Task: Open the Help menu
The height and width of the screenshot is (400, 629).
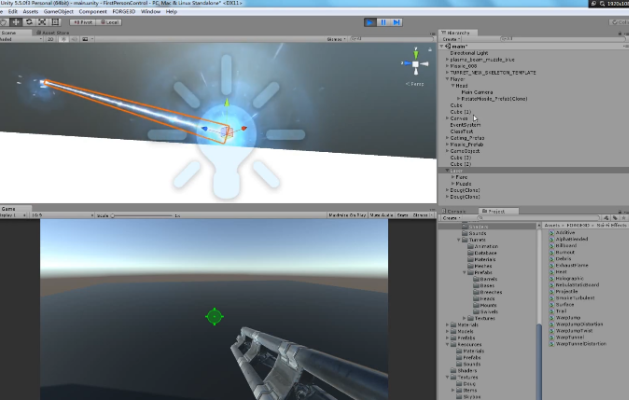Action: [x=171, y=12]
